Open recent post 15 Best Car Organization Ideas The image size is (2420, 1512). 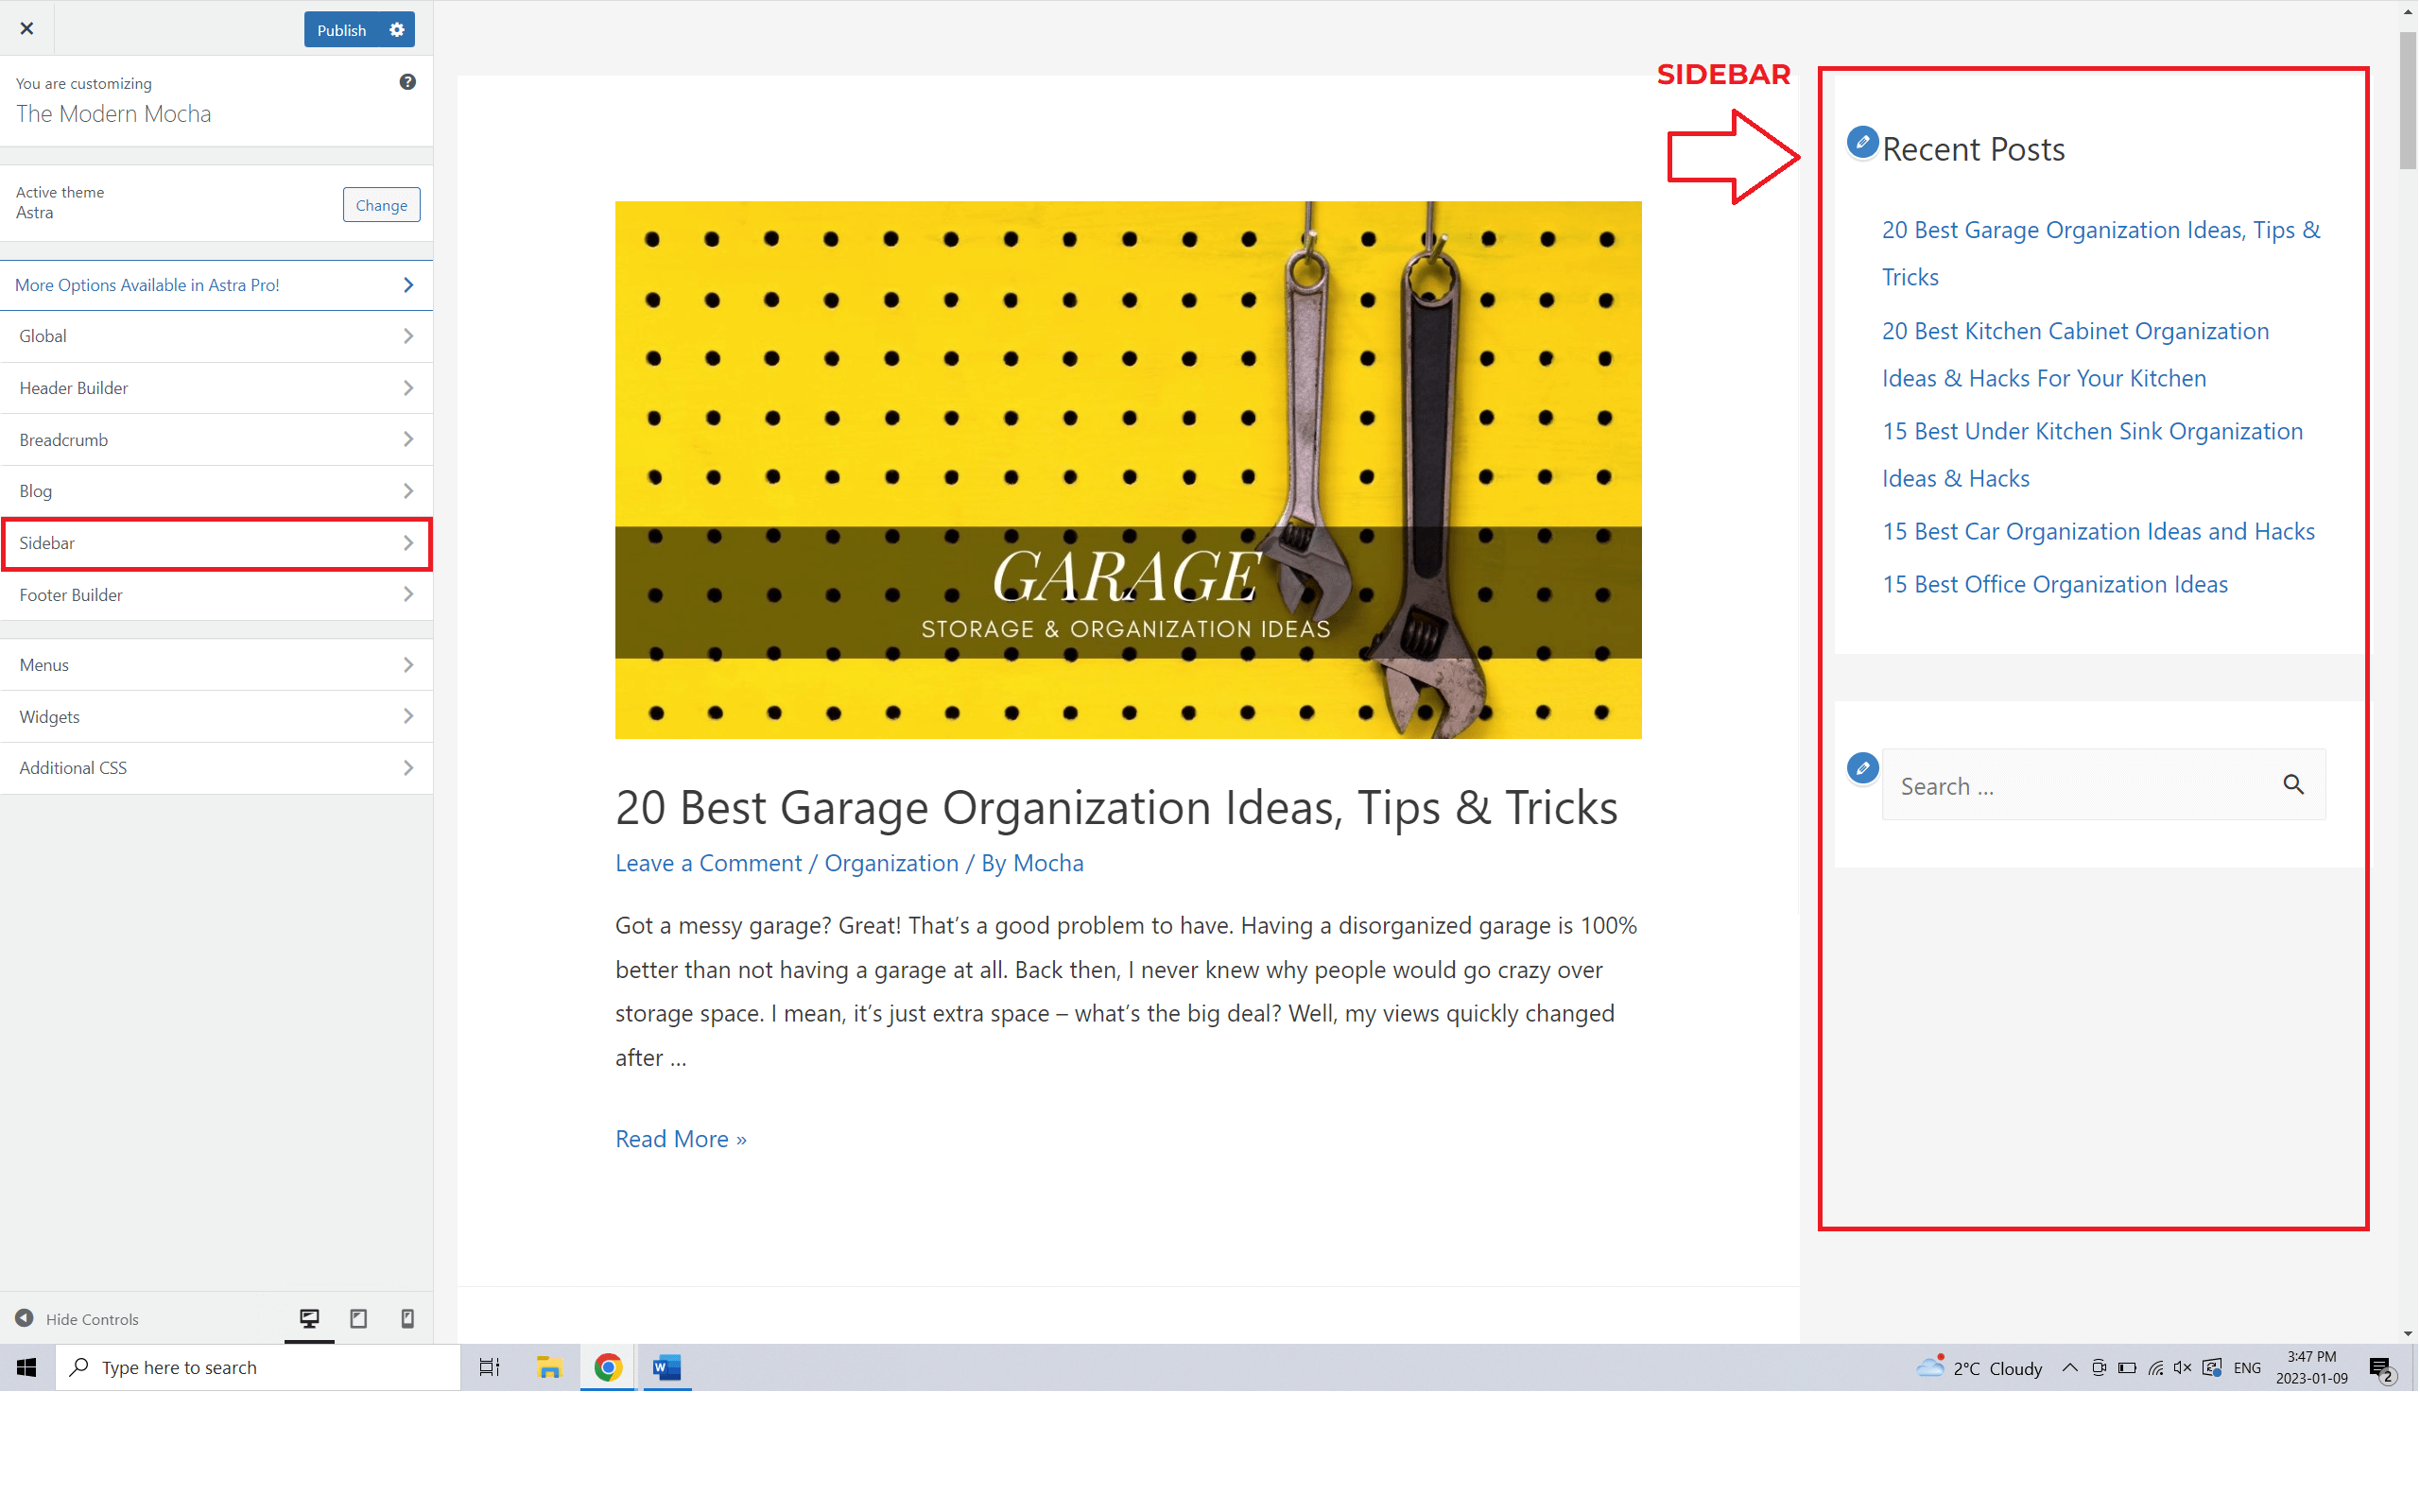click(x=2098, y=532)
